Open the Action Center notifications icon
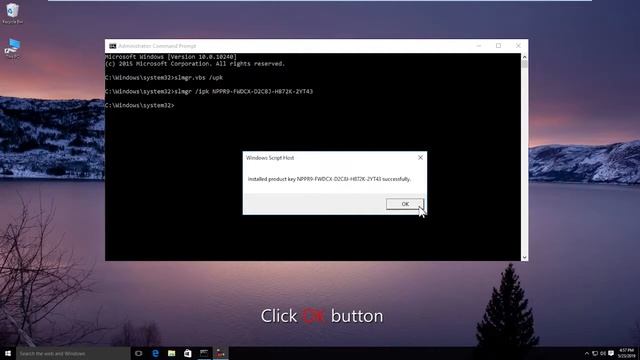This screenshot has height=360, width=640. tap(611, 353)
